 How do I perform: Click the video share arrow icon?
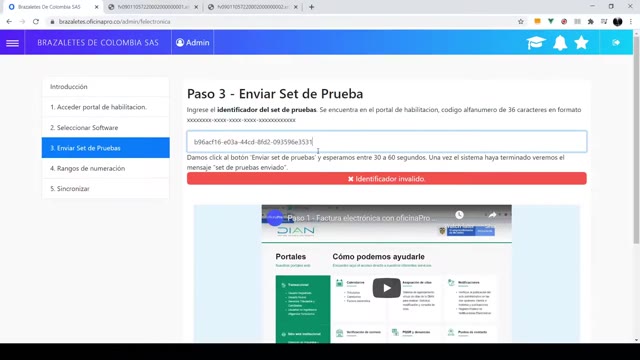click(492, 215)
